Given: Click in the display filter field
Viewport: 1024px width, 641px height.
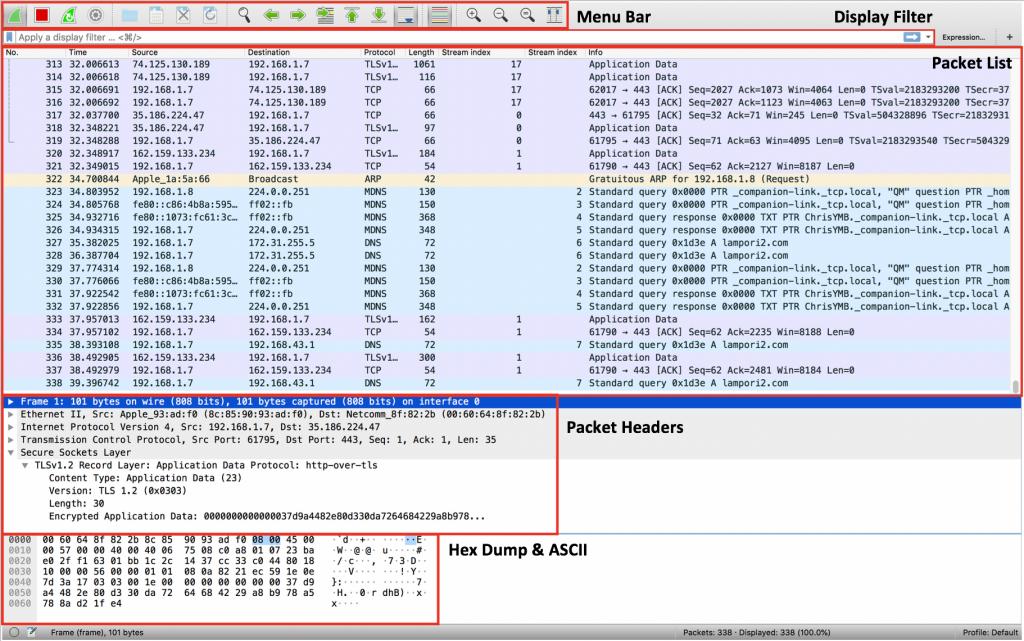Looking at the screenshot, I should [457, 37].
